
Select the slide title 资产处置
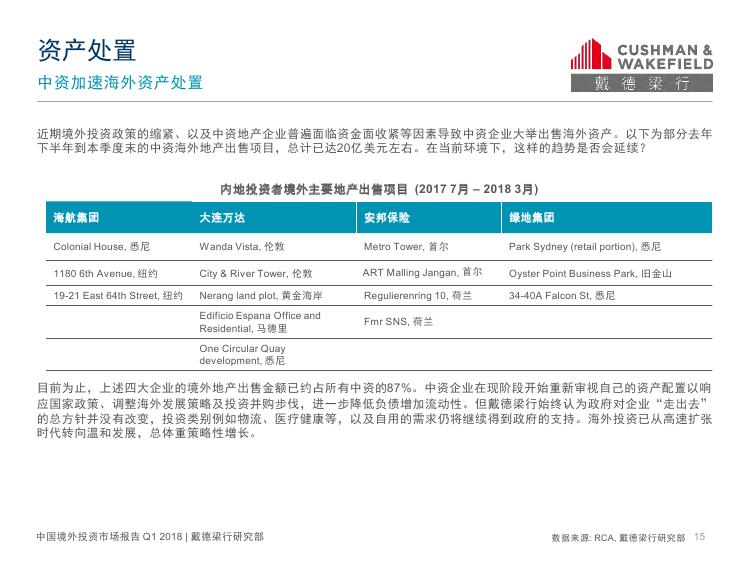[87, 50]
